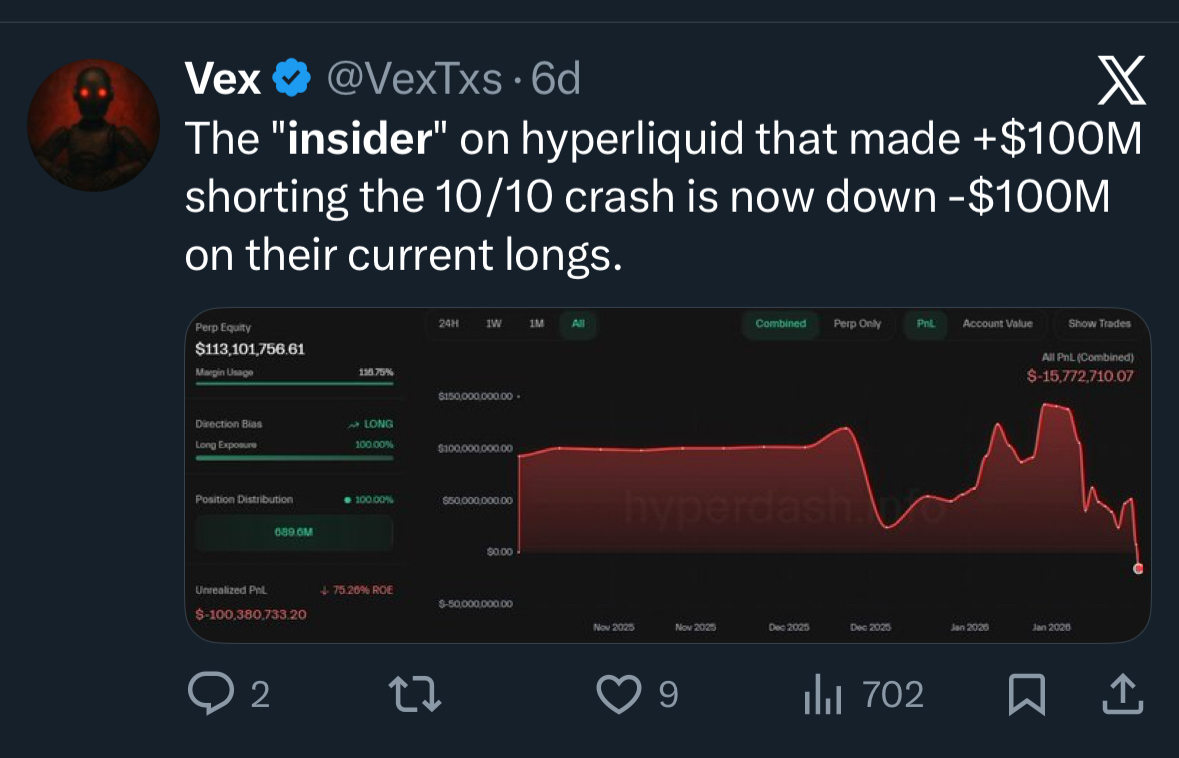Click the reply comment icon
Viewport: 1179px width, 758px height.
coord(208,694)
